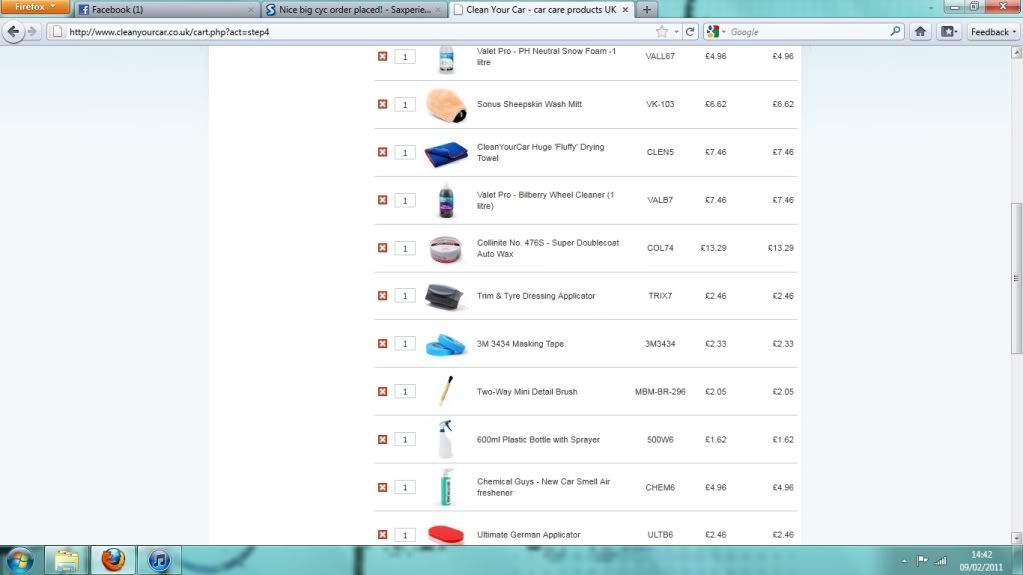Screen dimensions: 1023x575
Task: Open URL history dropdown arrow
Action: pos(676,31)
